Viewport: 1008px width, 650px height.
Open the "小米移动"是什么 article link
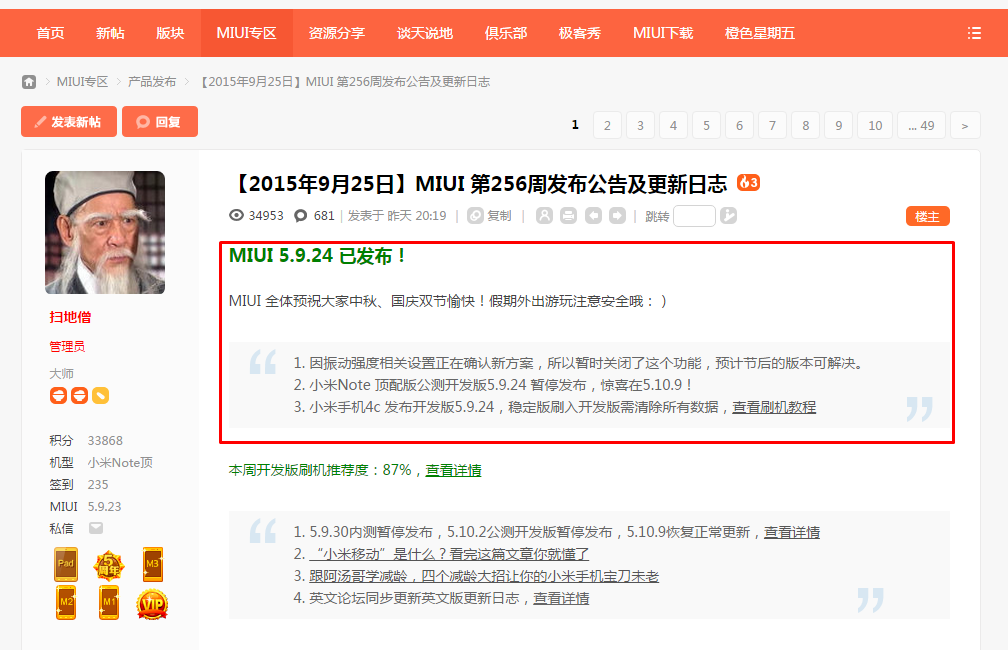[449, 554]
